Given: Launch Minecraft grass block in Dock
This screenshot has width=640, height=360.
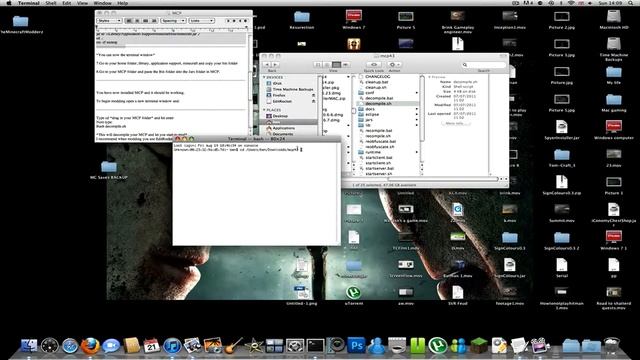Looking at the screenshot, I should pyautogui.click(x=478, y=346).
